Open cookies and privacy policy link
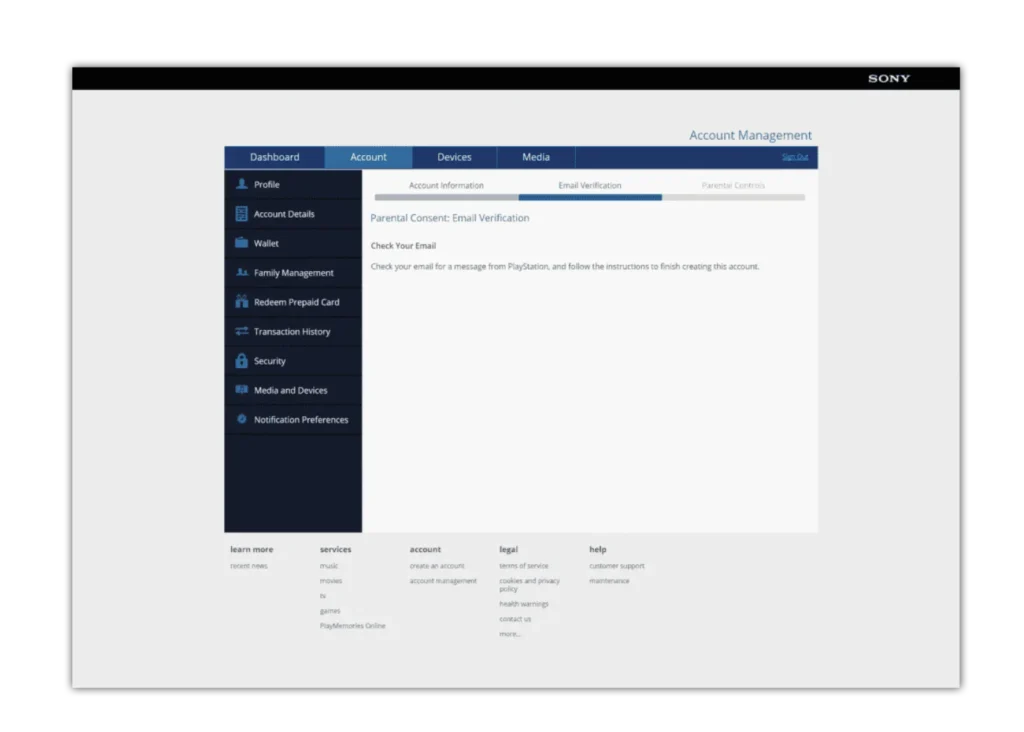 (x=530, y=585)
